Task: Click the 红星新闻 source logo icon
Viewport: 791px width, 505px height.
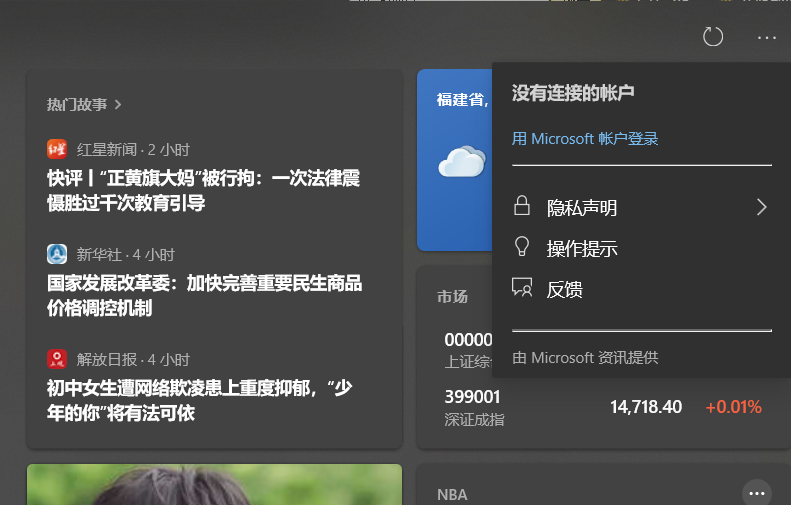Action: pos(57,149)
